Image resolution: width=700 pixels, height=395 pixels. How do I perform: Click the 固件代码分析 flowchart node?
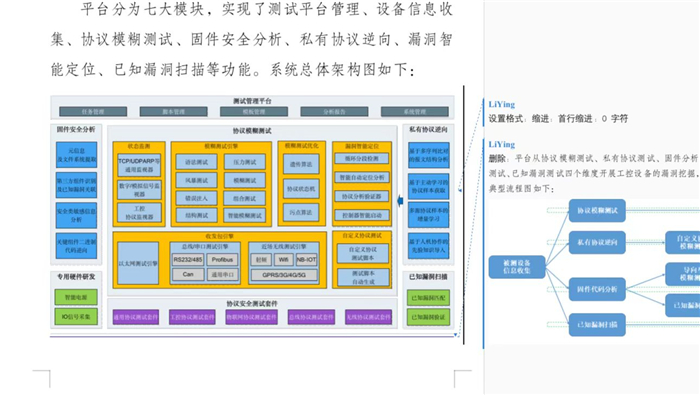click(x=597, y=289)
